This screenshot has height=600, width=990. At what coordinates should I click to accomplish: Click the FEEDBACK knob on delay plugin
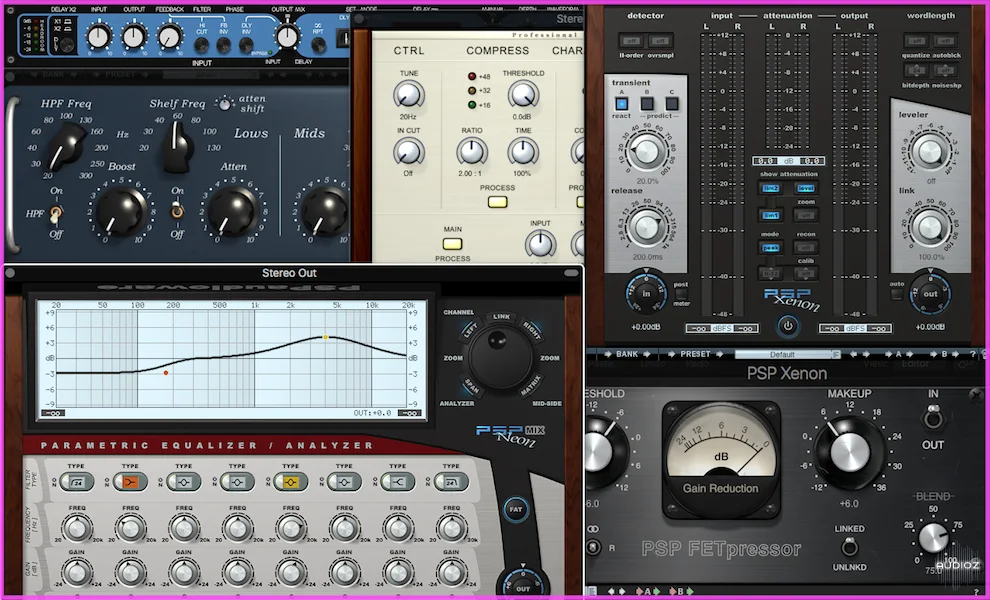pos(169,37)
